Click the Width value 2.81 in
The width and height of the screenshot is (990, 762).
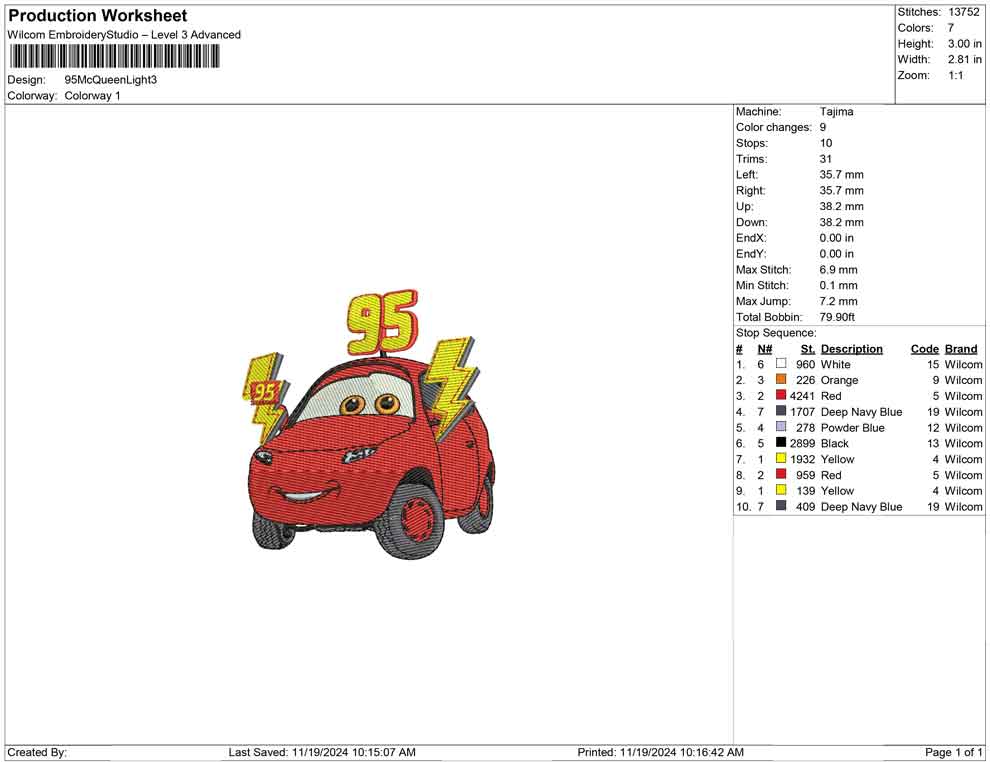964,59
